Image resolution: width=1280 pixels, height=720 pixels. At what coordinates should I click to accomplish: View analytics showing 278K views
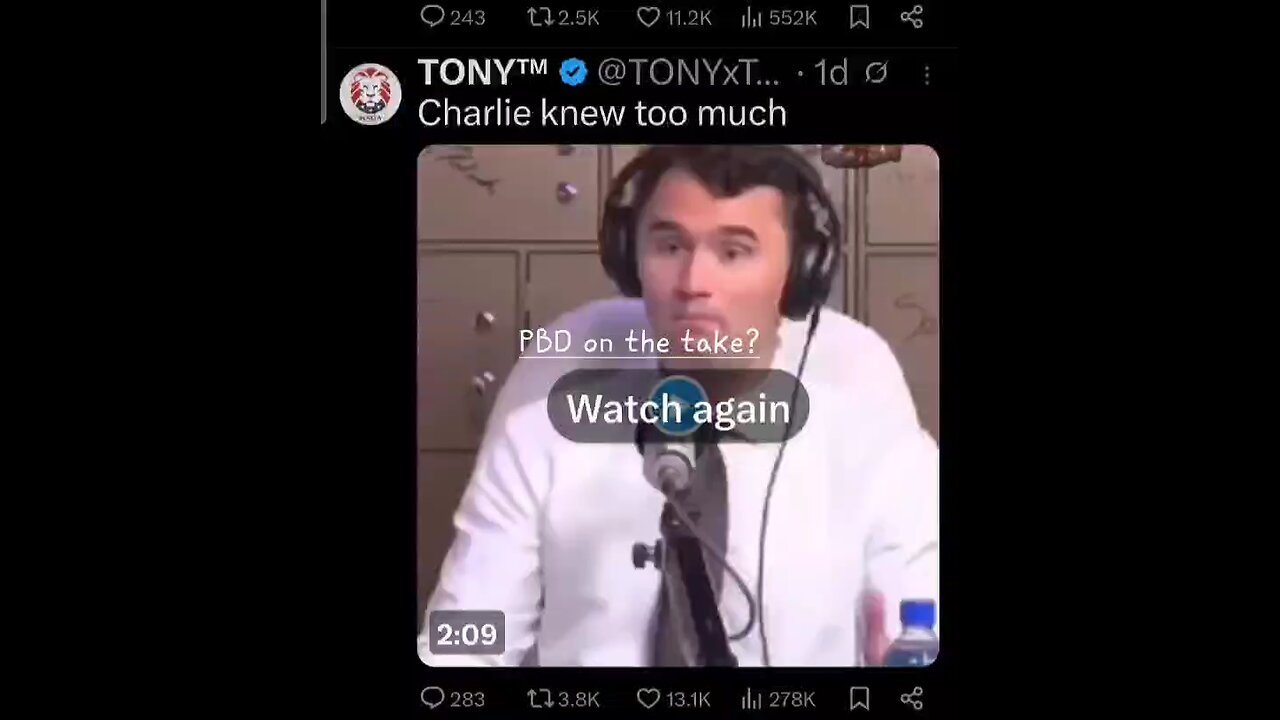[x=778, y=698]
